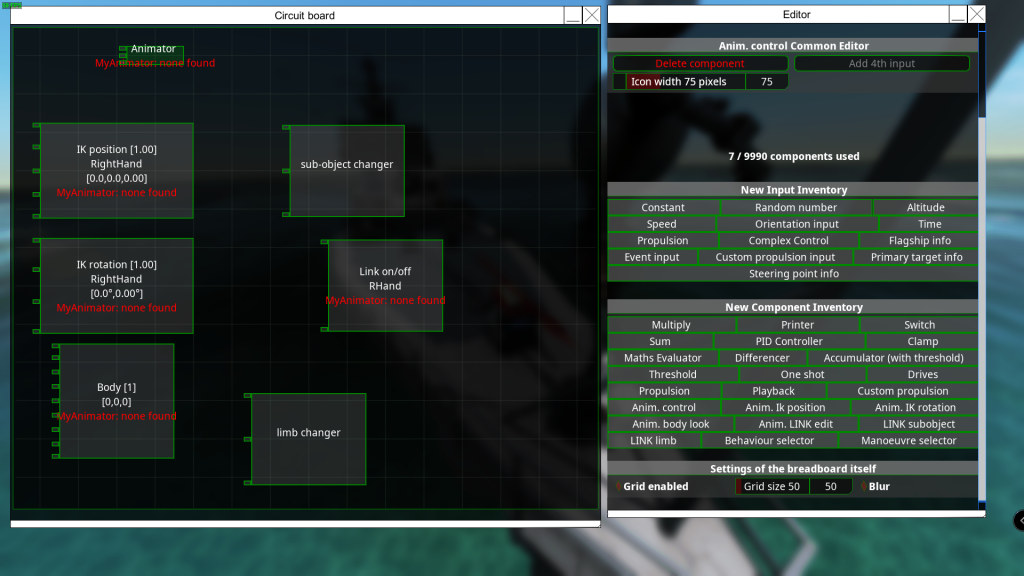
Task: Add the Anim. body look component
Action: click(x=670, y=424)
